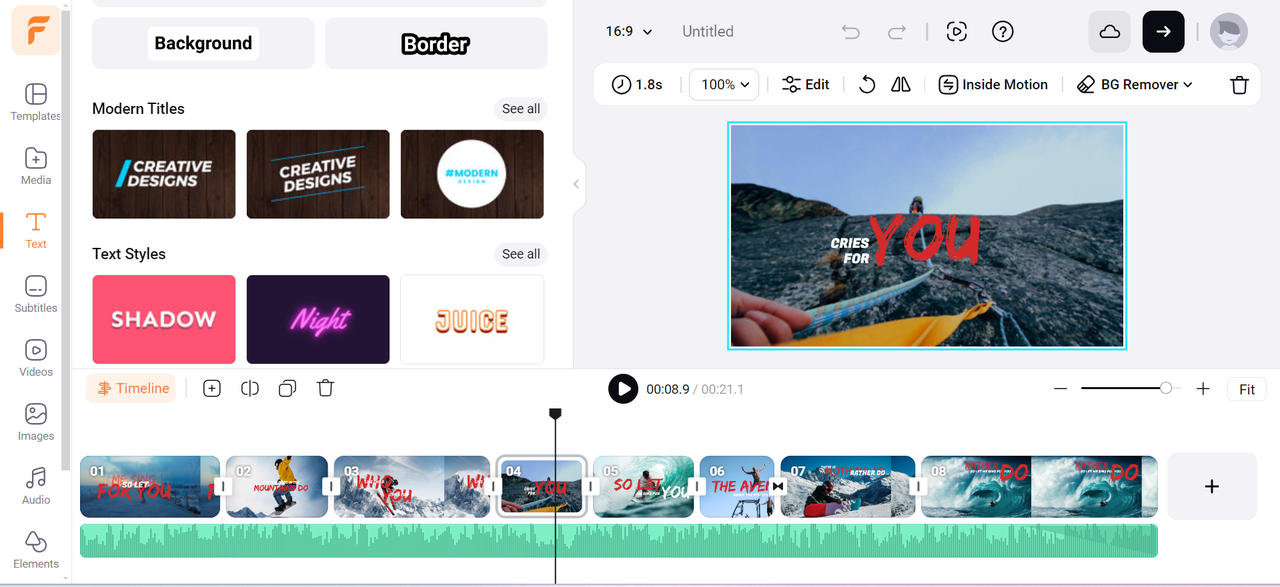The image size is (1280, 587).
Task: Select scene 08 ocean wave clip
Action: click(1039, 487)
